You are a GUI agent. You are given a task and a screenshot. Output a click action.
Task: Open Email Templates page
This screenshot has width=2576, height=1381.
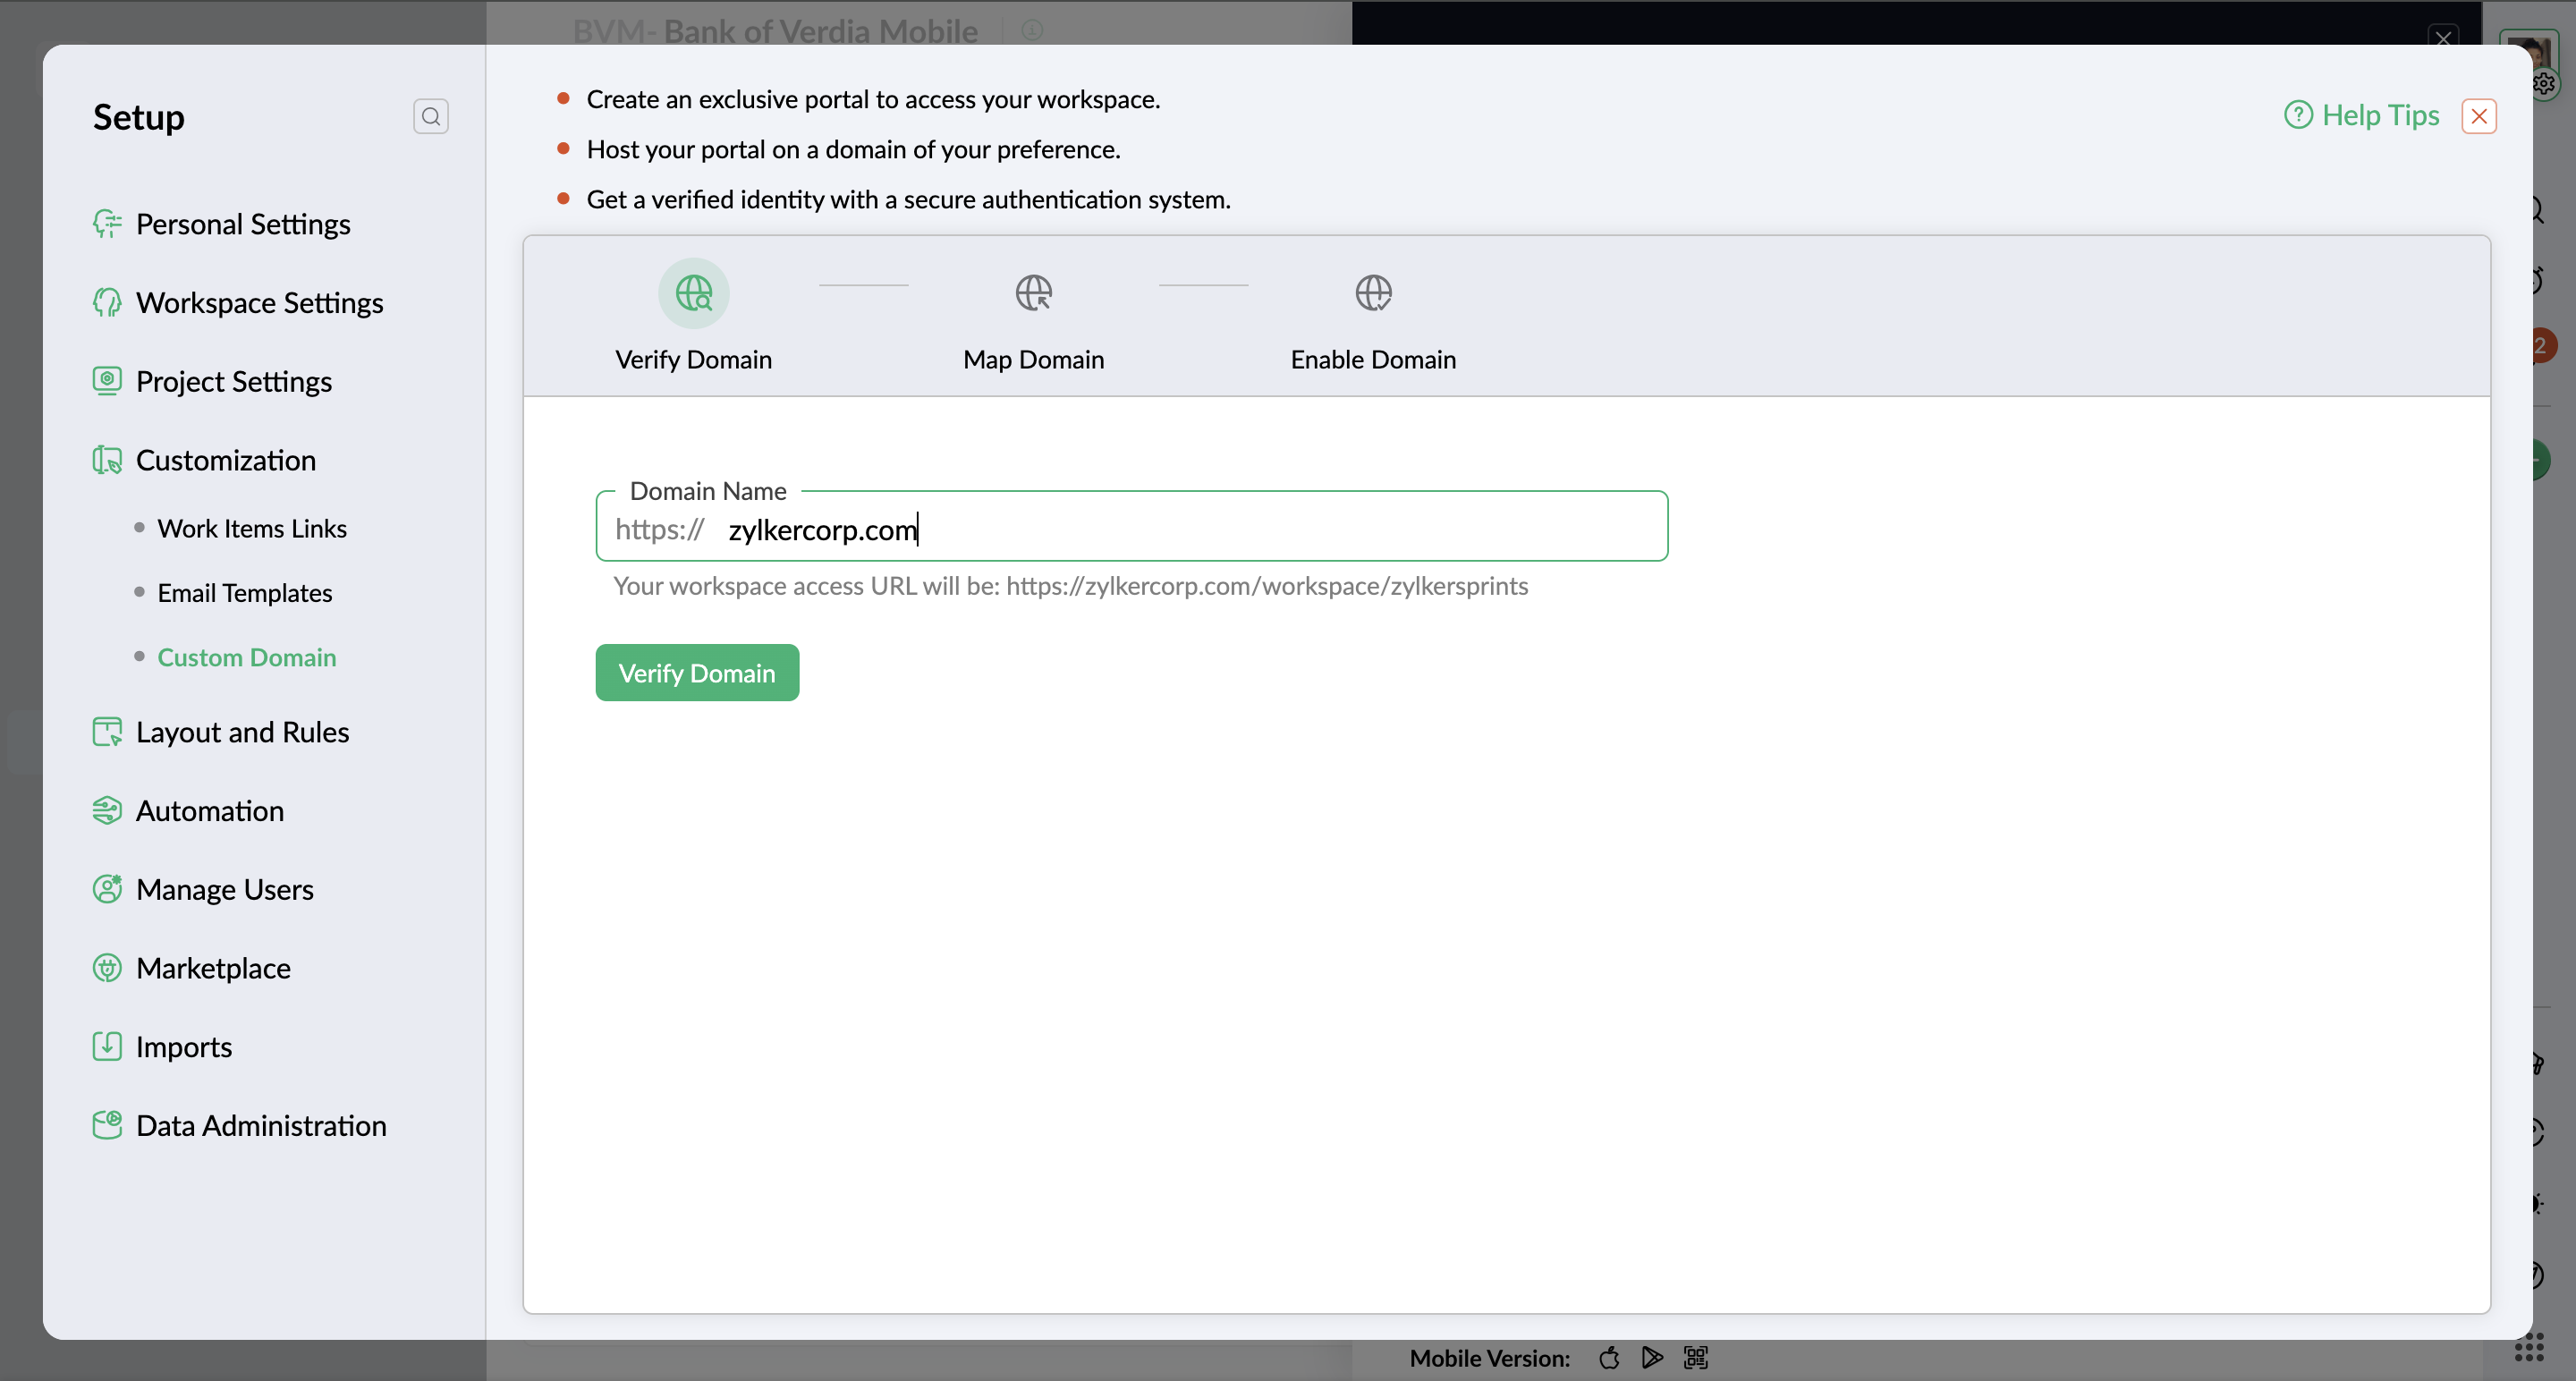(x=244, y=593)
